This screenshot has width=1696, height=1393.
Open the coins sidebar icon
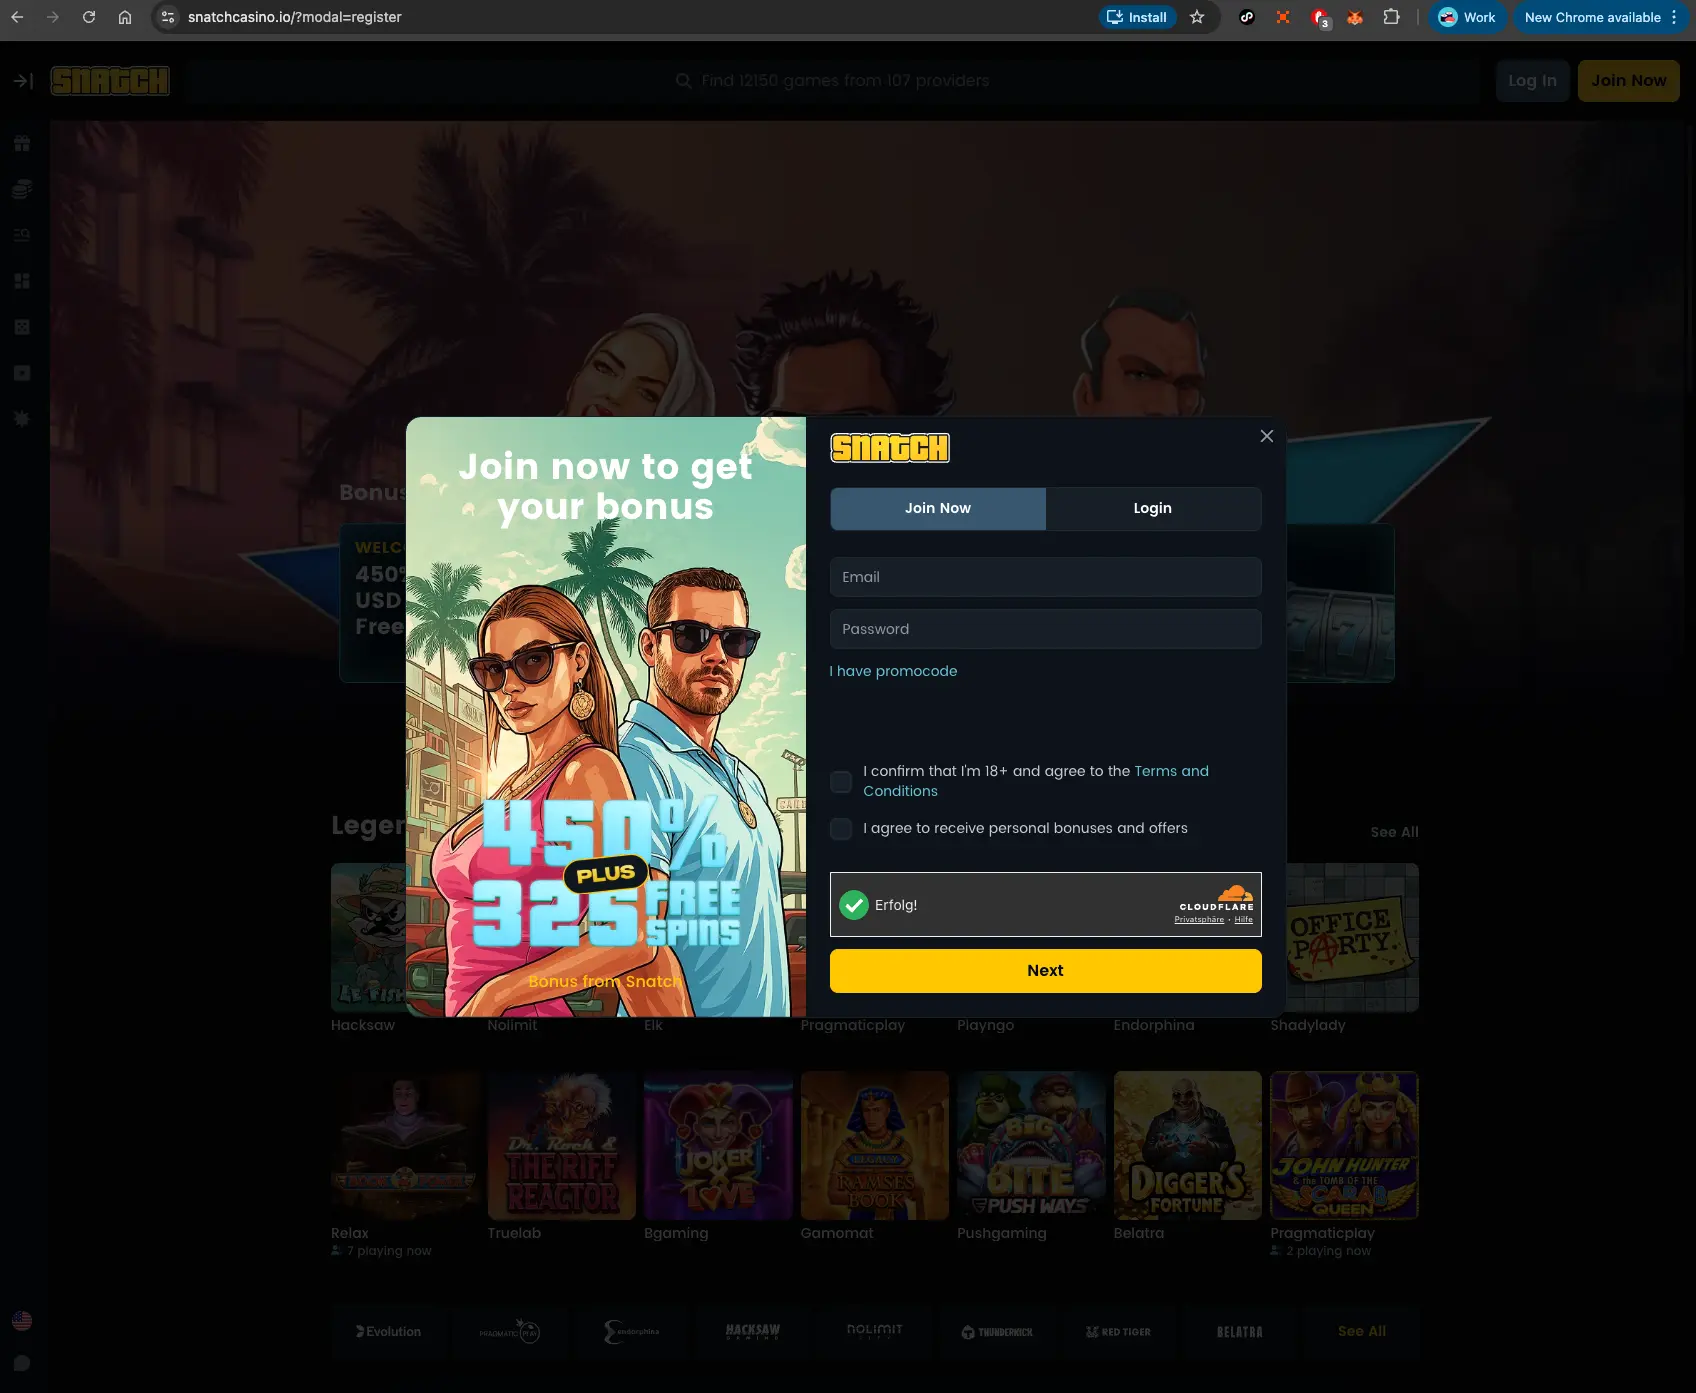pos(22,189)
